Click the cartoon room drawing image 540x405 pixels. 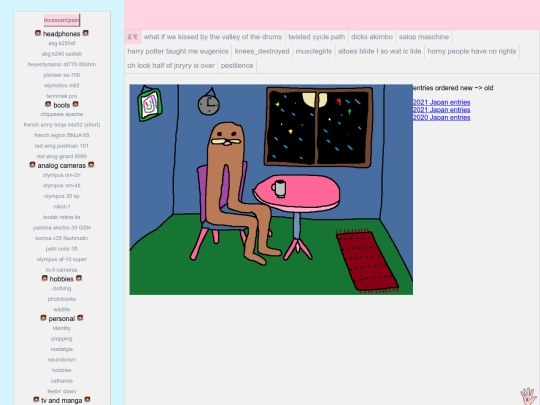271,189
